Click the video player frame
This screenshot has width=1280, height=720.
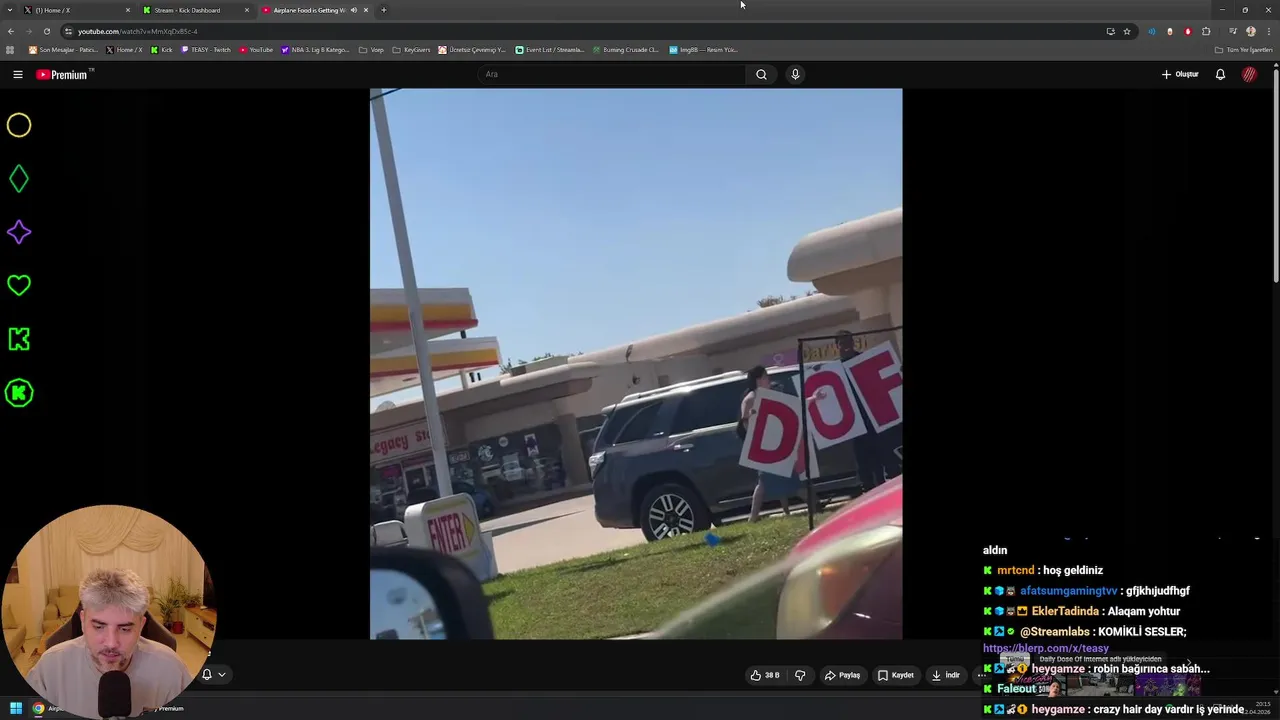click(x=636, y=364)
